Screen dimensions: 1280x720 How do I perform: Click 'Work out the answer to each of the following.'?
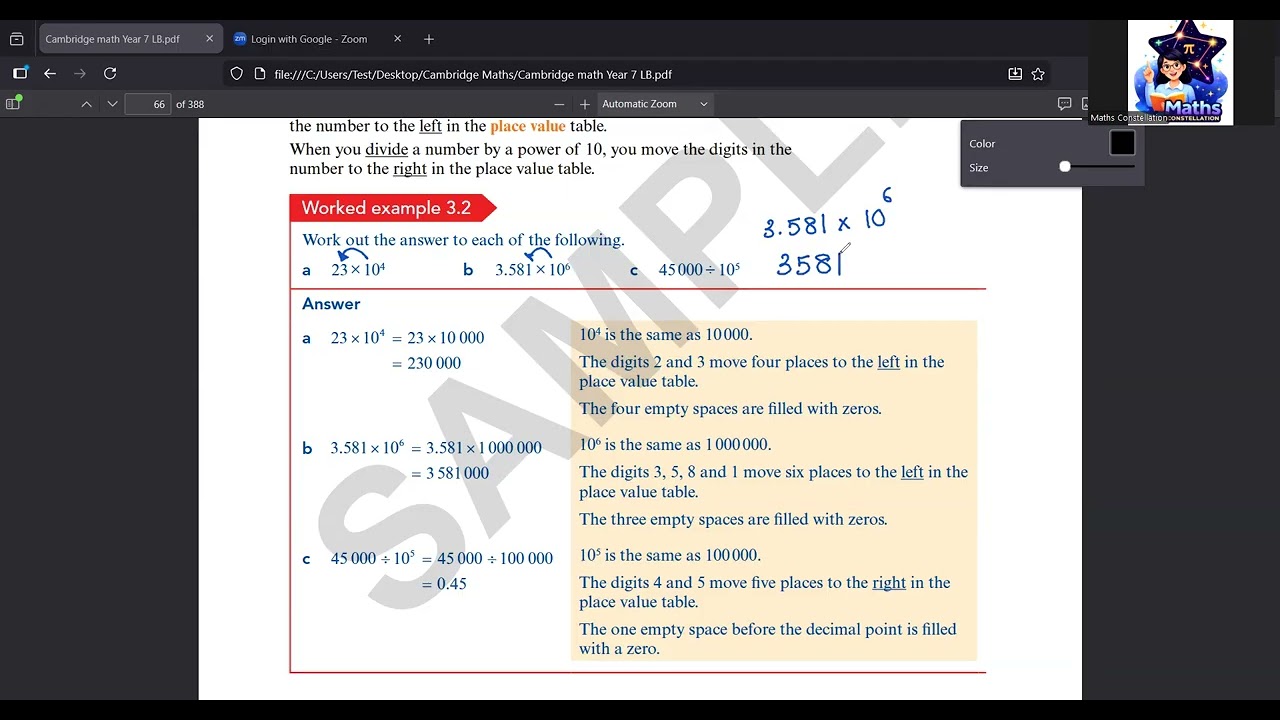tap(463, 240)
